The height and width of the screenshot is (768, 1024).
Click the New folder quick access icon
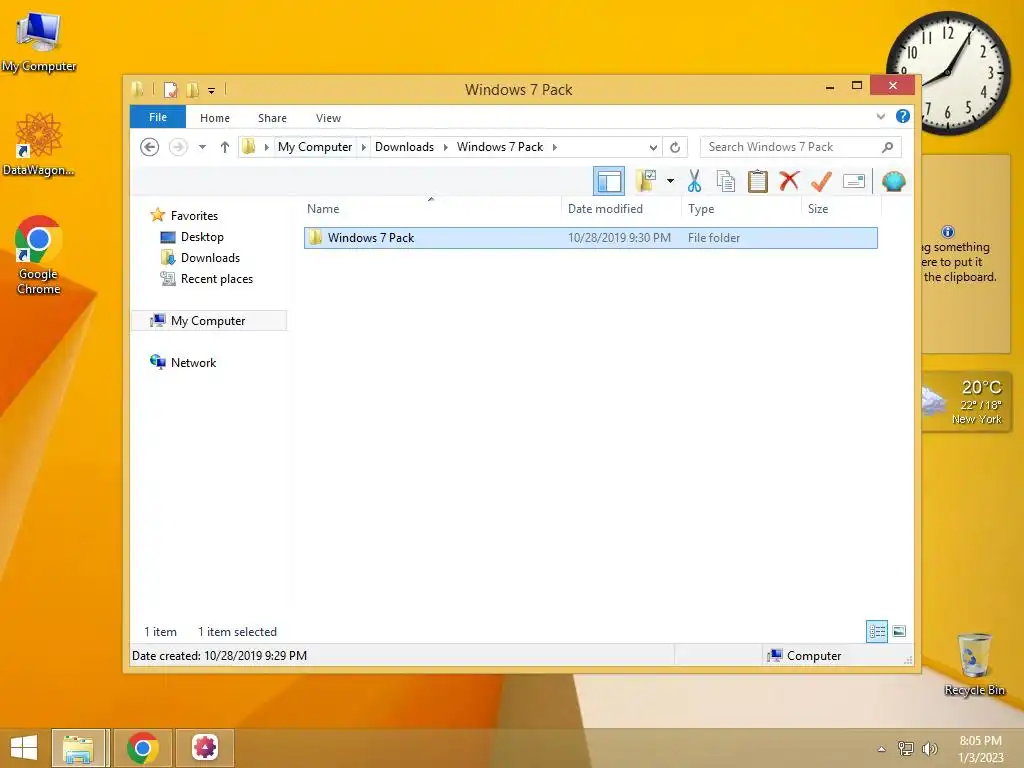[193, 89]
